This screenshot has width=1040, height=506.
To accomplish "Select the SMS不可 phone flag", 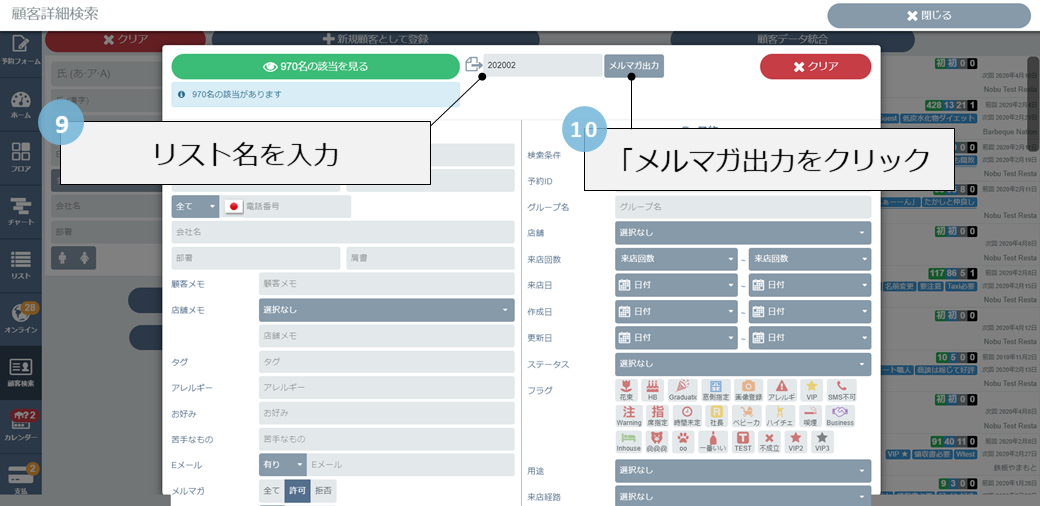I will pyautogui.click(x=842, y=389).
